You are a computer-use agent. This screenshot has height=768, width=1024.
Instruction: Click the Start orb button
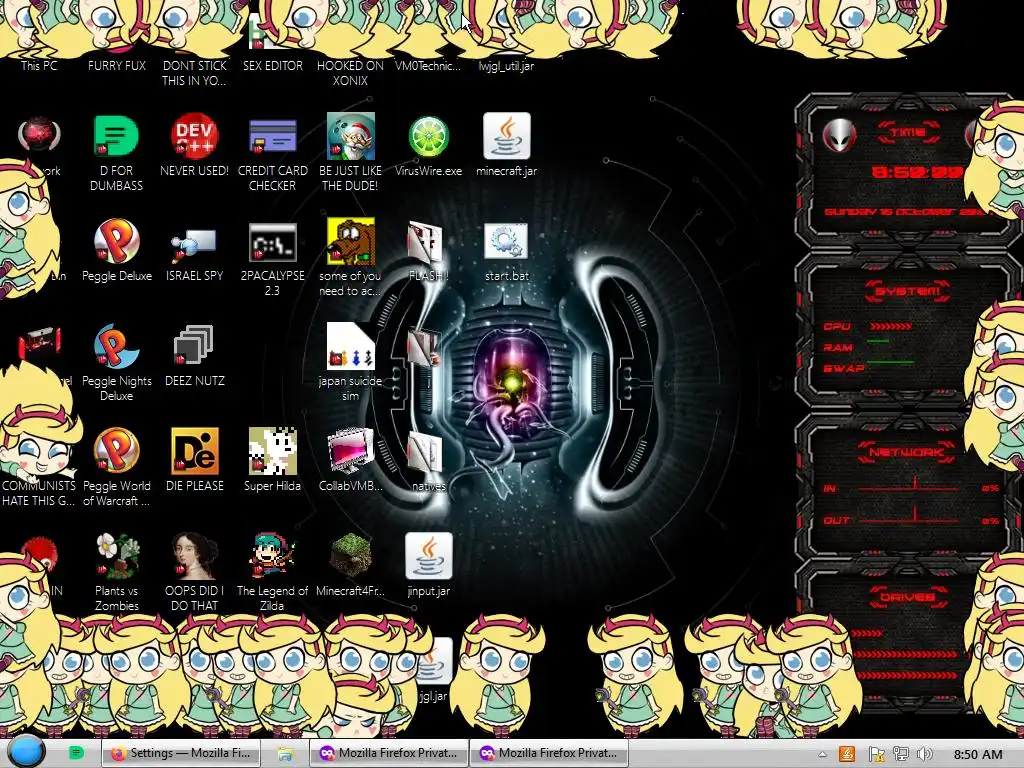tap(26, 752)
